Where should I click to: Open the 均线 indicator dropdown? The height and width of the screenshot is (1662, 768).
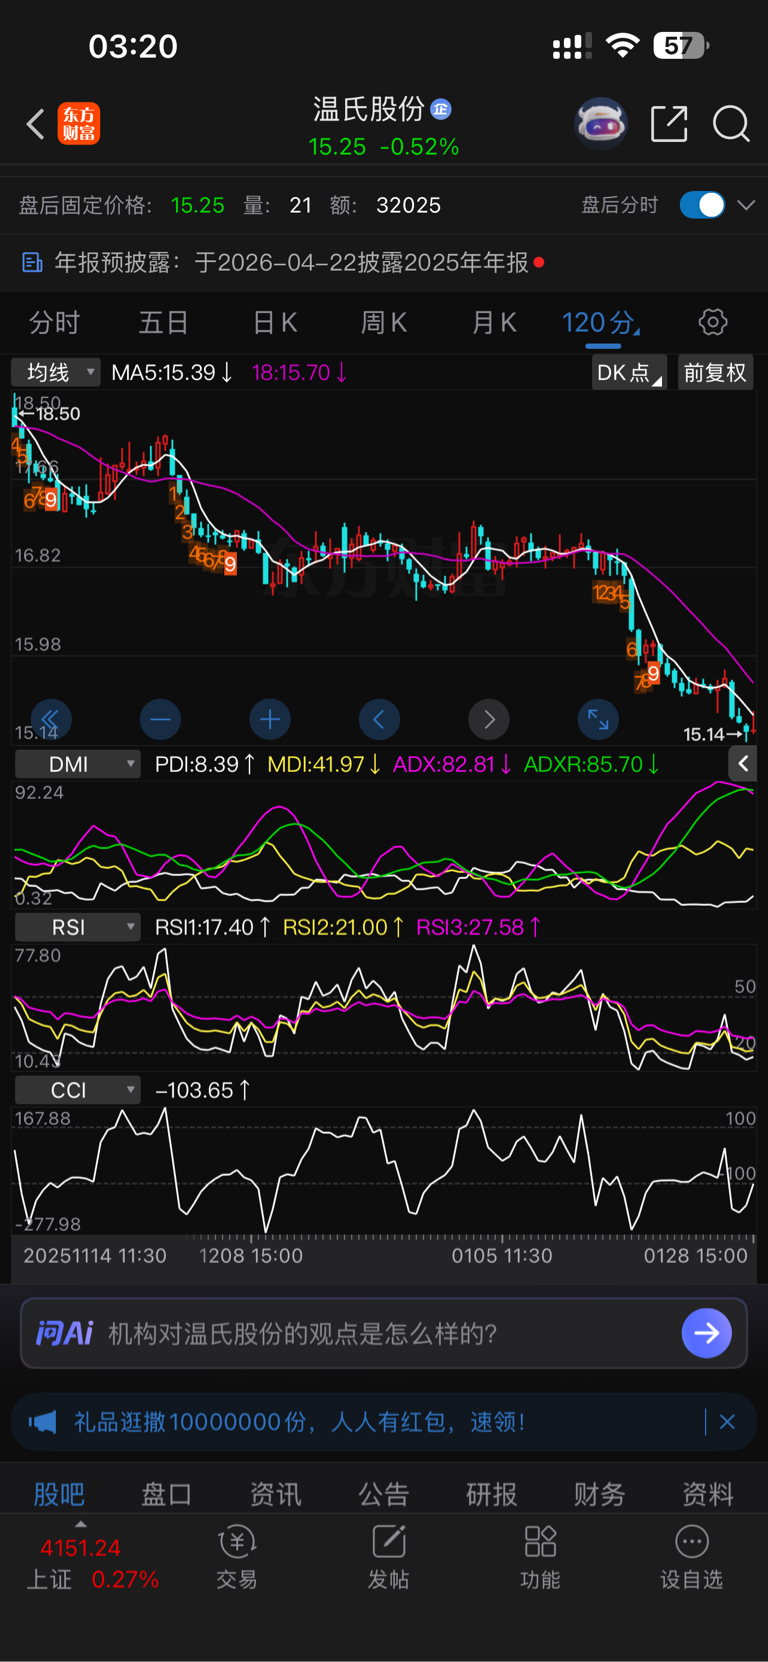click(55, 372)
